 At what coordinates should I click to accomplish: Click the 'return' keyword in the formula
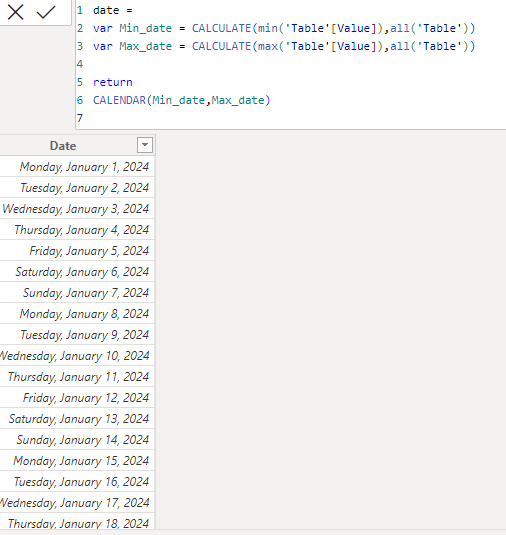pos(113,82)
